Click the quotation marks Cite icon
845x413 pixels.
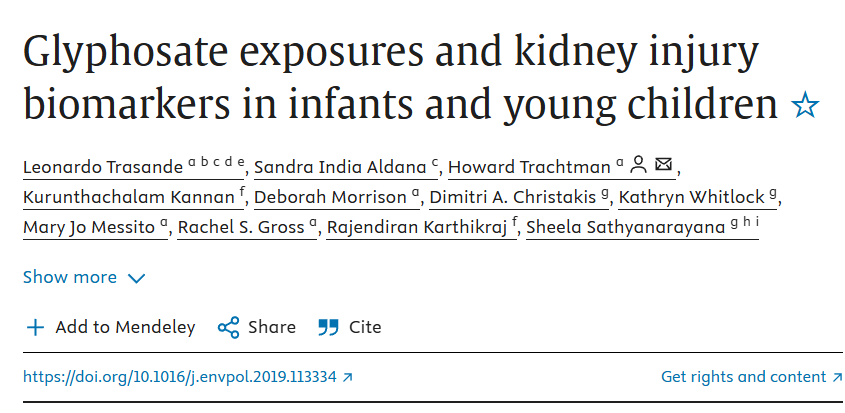click(328, 327)
